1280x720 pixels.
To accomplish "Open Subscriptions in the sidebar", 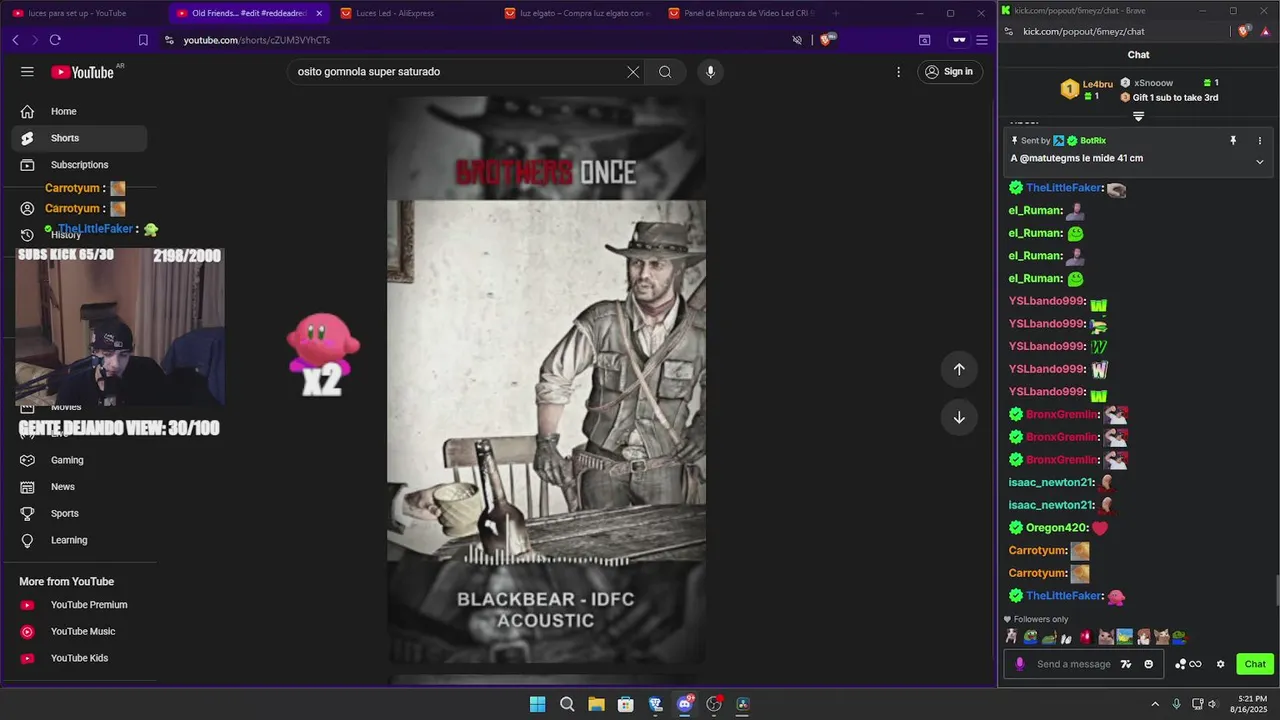I will click(x=79, y=165).
